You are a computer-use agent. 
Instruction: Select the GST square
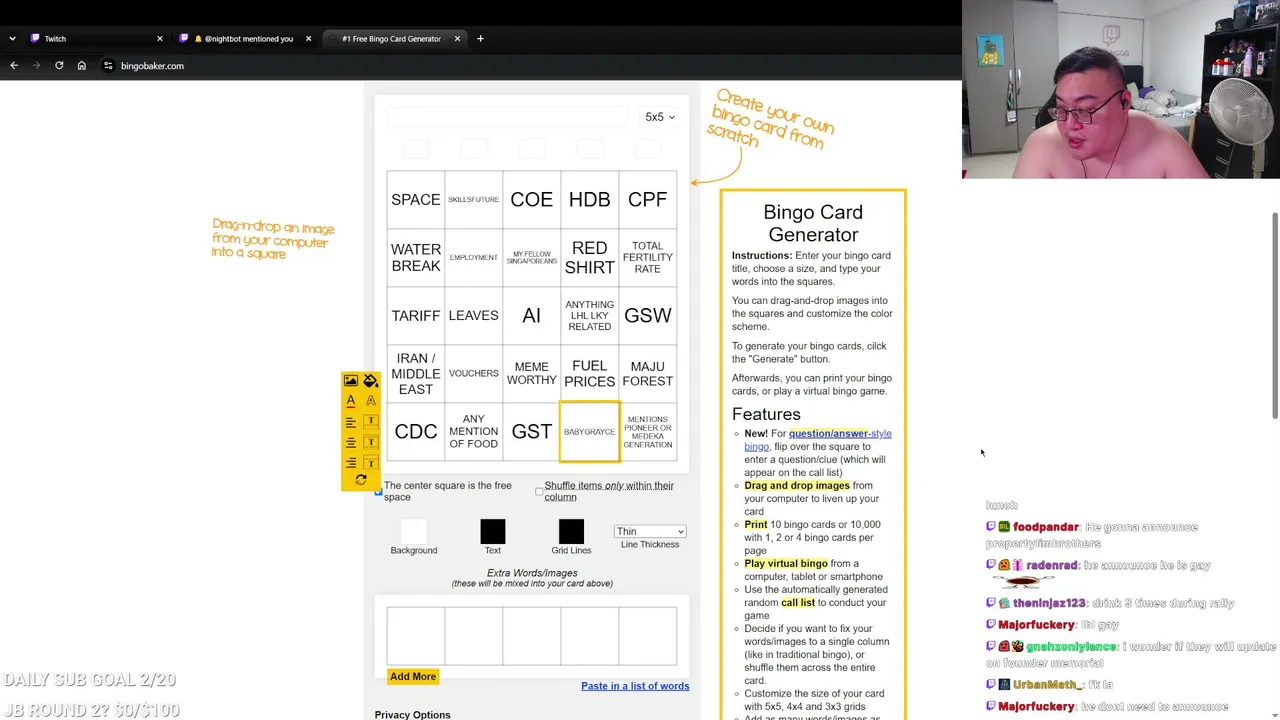(532, 432)
